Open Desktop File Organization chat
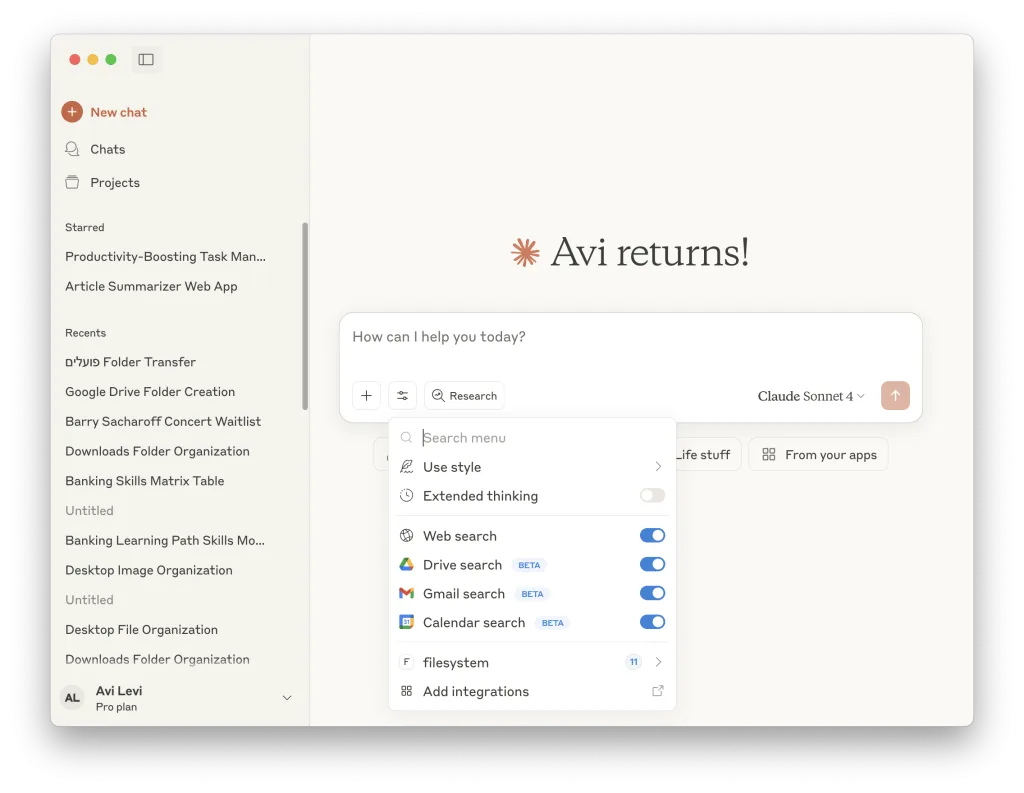The height and width of the screenshot is (793, 1024). pyautogui.click(x=141, y=630)
